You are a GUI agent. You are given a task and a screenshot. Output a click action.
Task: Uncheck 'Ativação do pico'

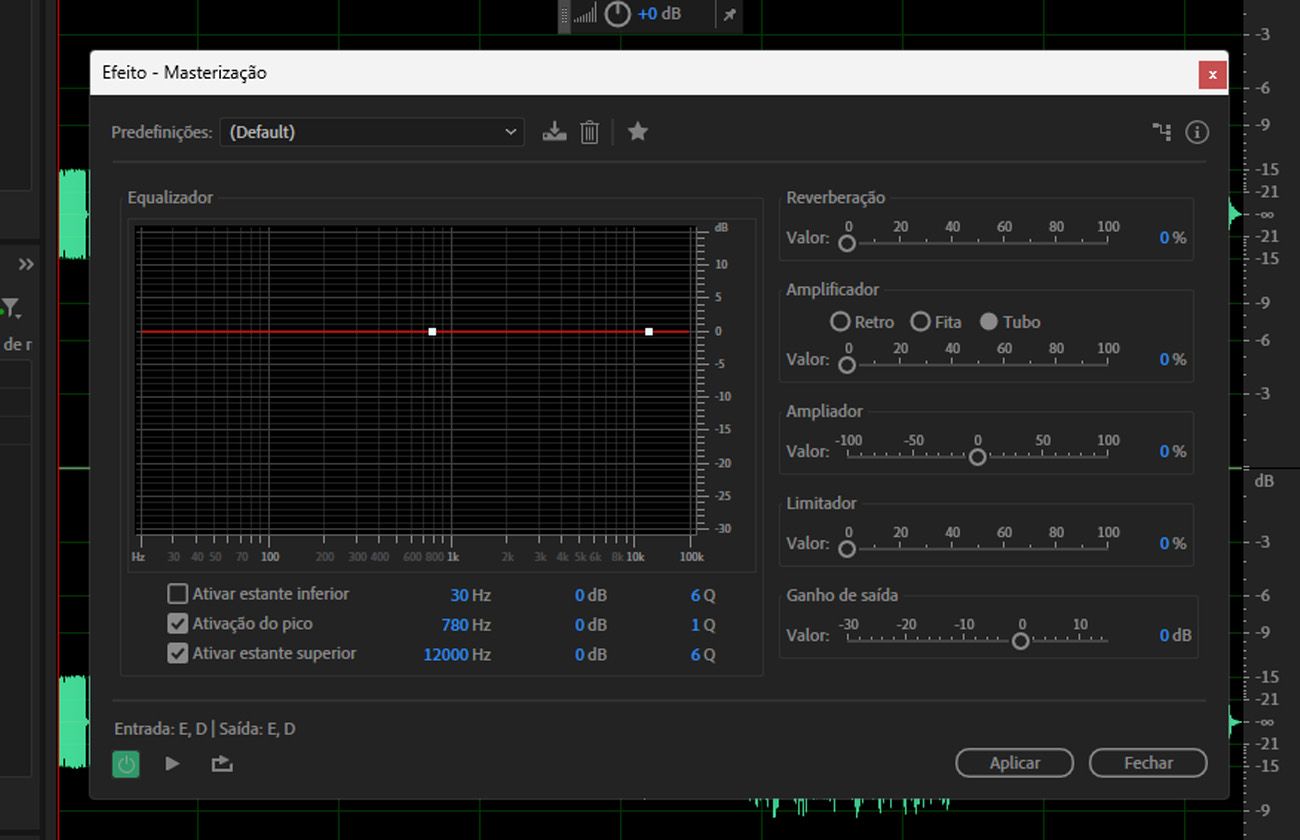[x=177, y=623]
